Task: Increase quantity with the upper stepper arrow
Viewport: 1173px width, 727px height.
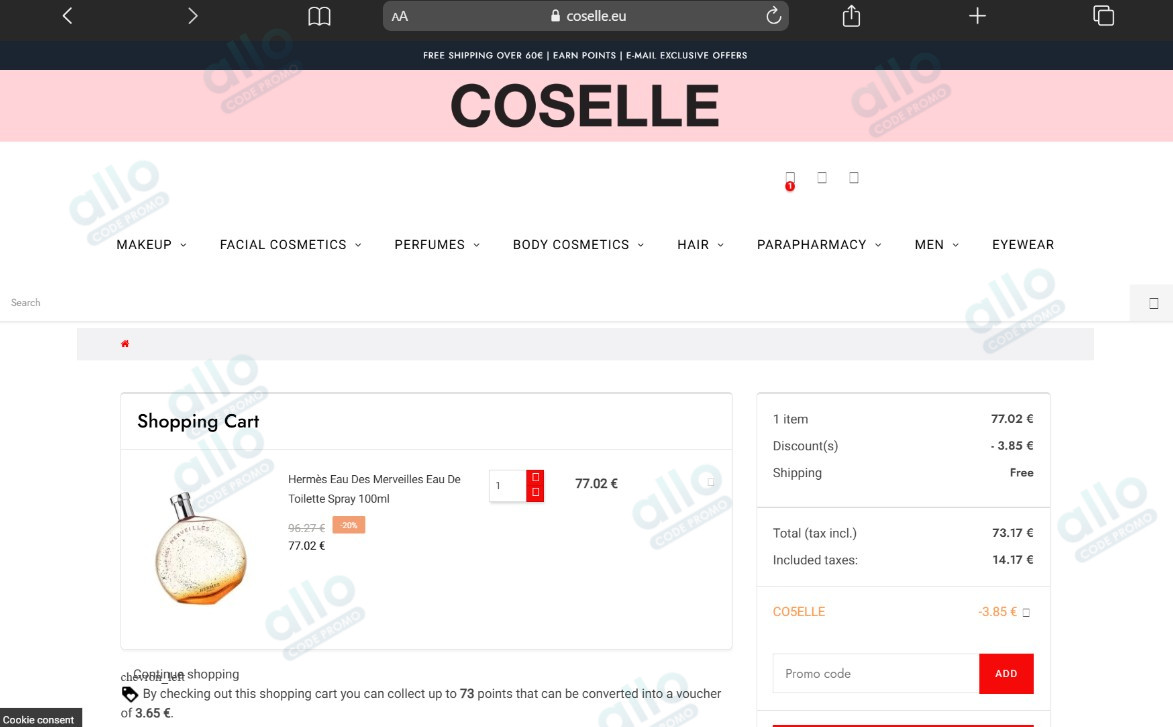Action: click(536, 478)
